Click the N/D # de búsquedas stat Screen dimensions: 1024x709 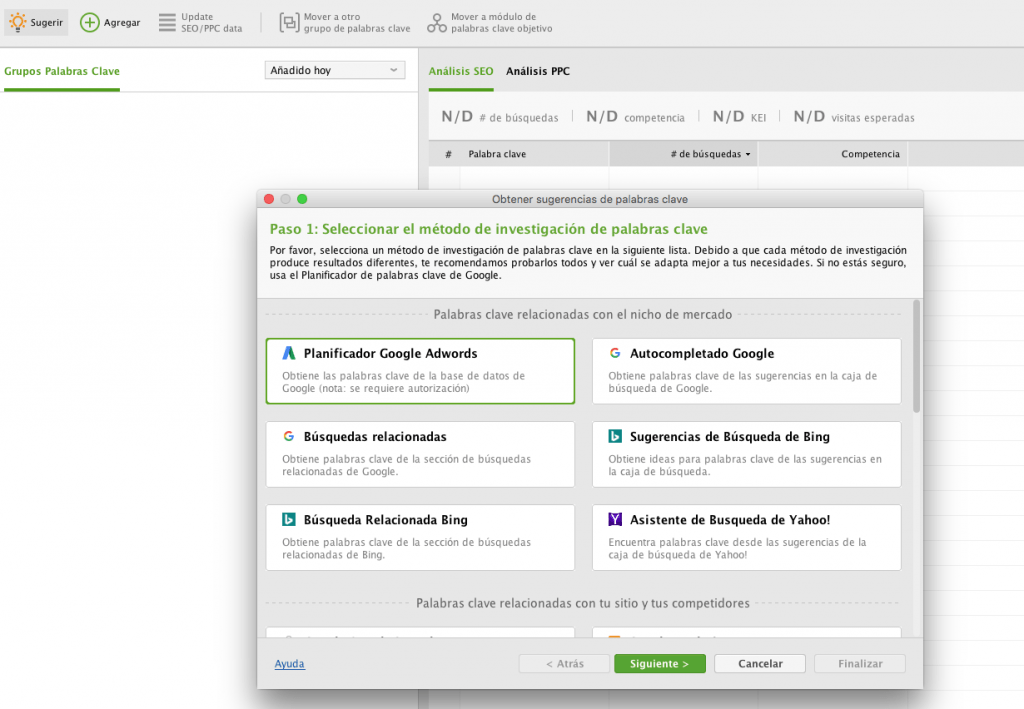pyautogui.click(x=500, y=117)
